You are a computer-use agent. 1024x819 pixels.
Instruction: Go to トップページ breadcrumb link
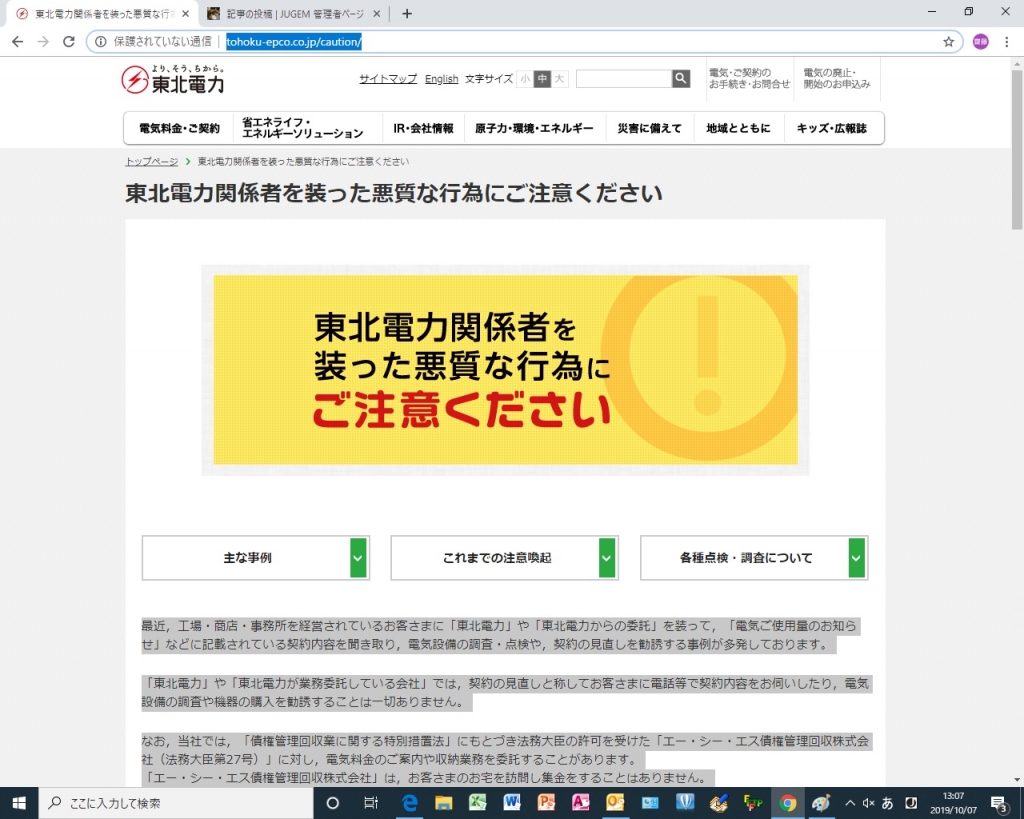click(152, 161)
